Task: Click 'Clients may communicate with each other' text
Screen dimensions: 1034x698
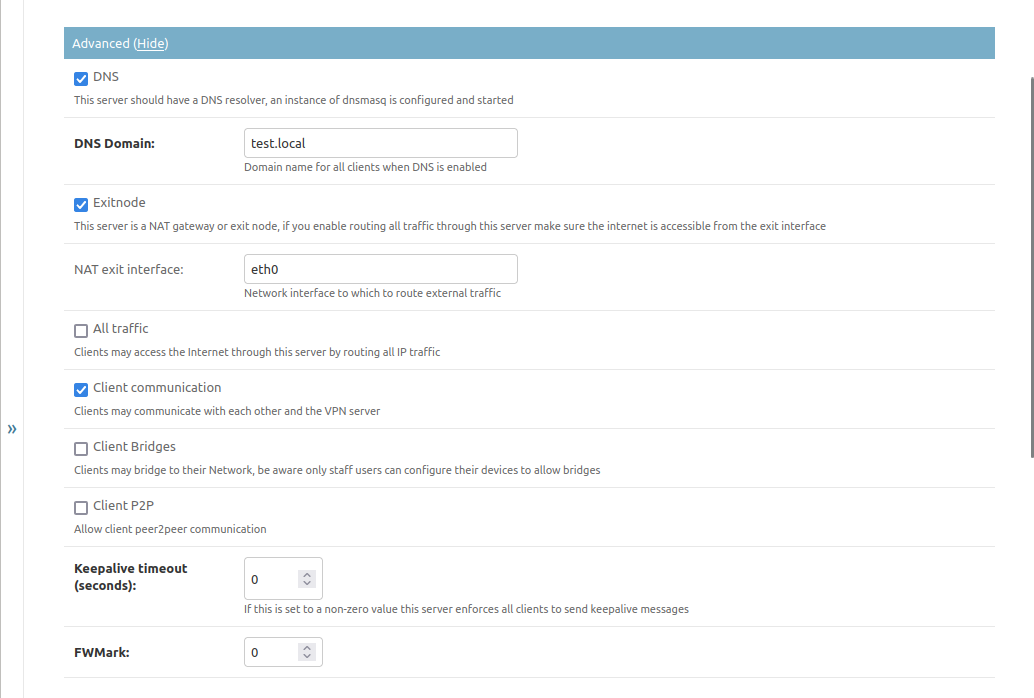Action: pos(227,411)
